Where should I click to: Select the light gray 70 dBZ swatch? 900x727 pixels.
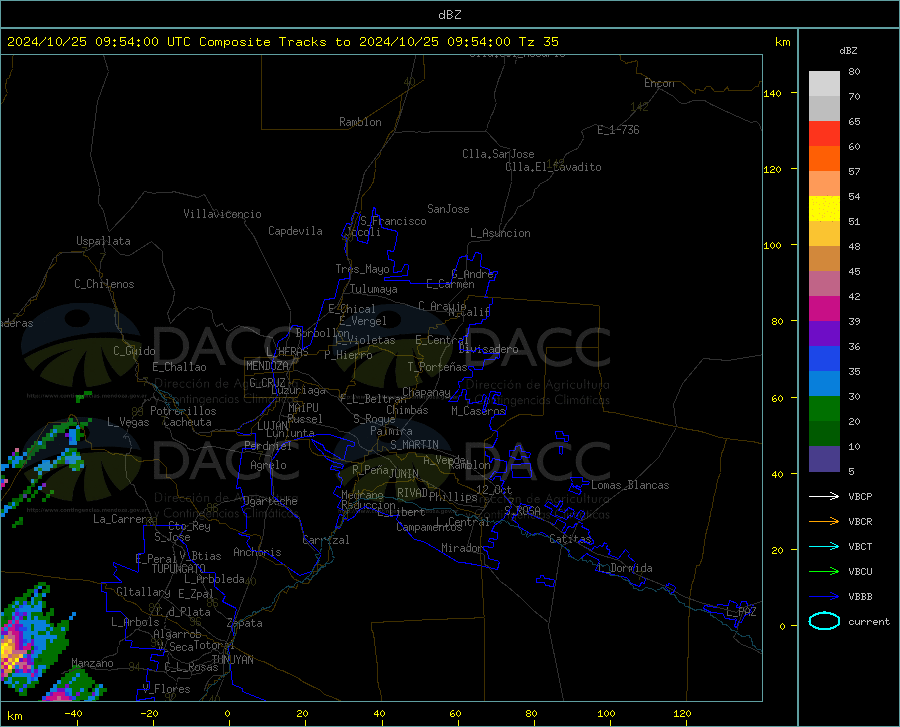pos(824,84)
